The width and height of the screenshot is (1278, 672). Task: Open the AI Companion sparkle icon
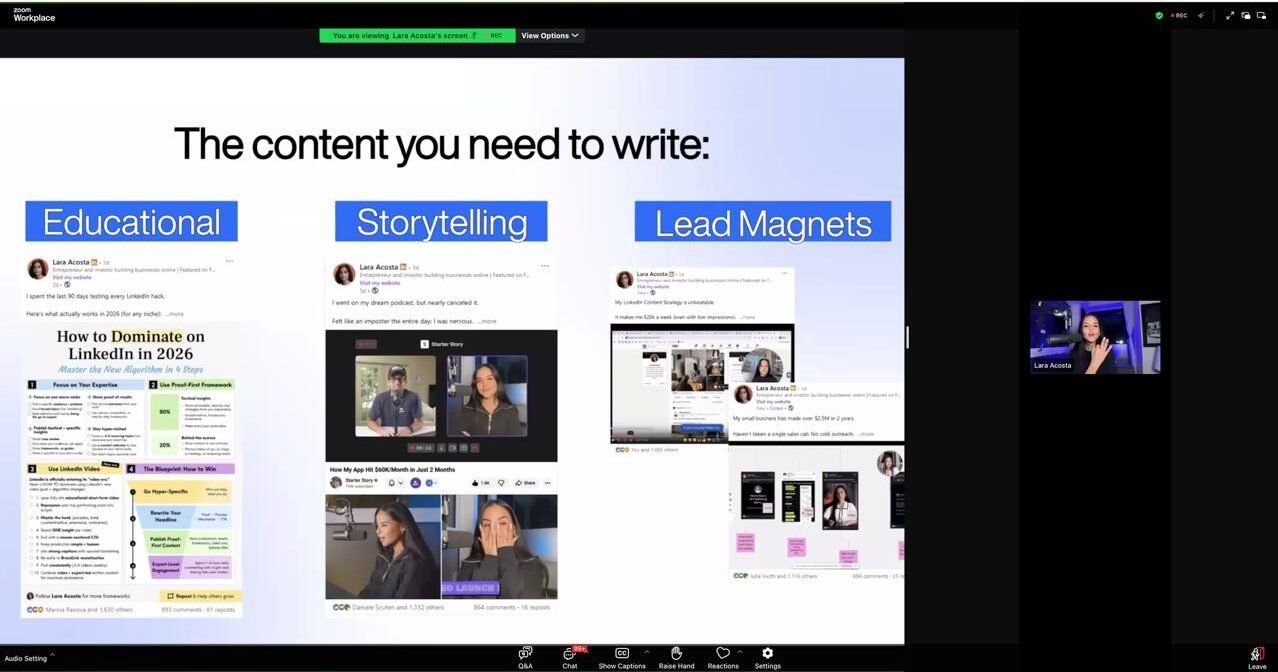1201,15
